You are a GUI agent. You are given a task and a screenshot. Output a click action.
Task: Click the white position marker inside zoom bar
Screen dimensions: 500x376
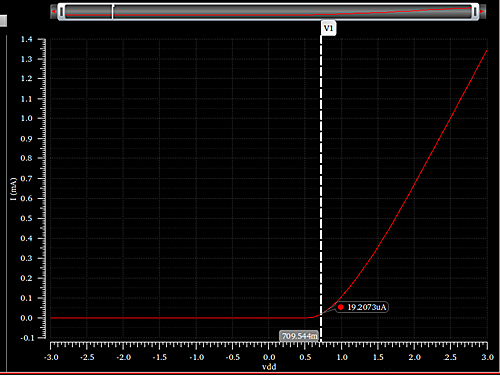(x=113, y=12)
